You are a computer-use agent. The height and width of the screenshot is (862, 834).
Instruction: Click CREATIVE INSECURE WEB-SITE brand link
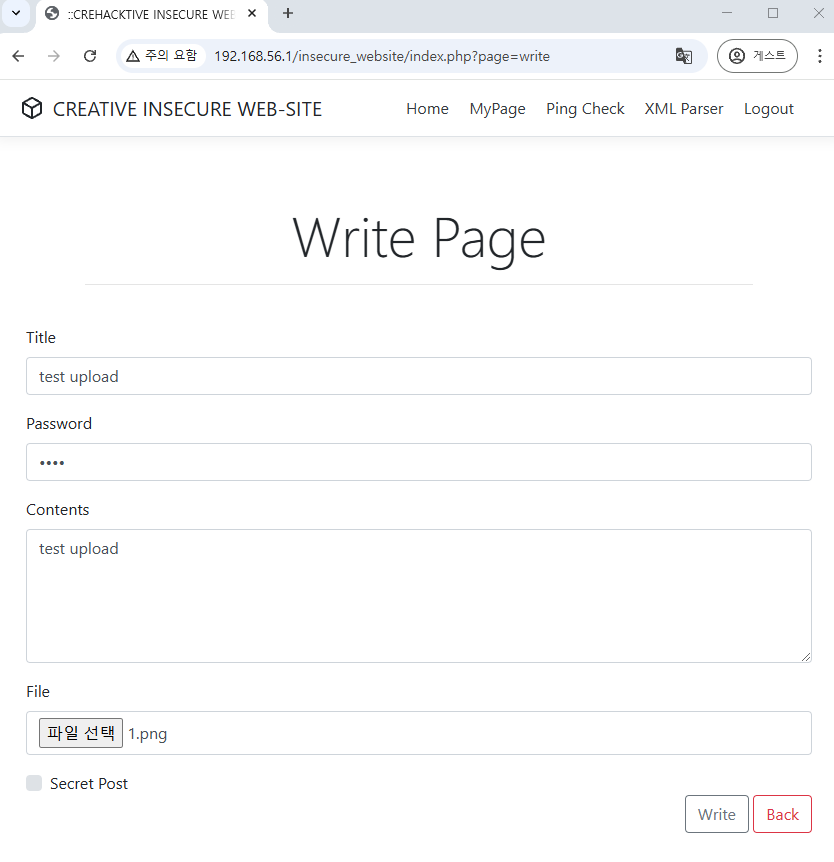[187, 109]
